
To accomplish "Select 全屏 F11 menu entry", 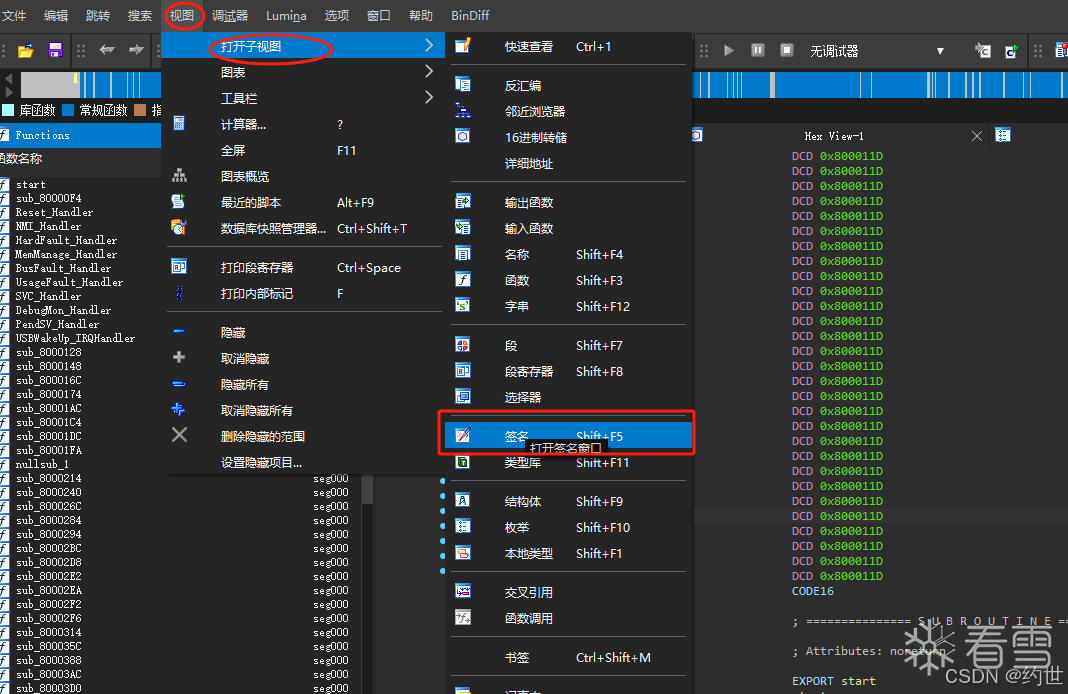I will pyautogui.click(x=303, y=151).
